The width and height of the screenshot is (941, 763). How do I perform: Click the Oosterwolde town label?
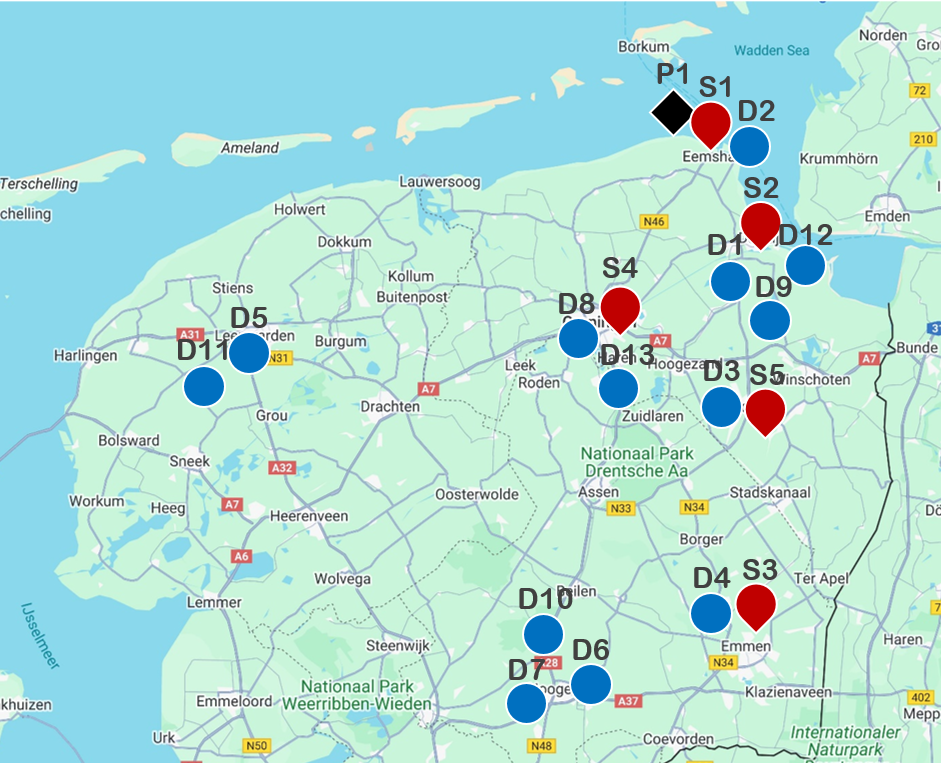pos(477,495)
